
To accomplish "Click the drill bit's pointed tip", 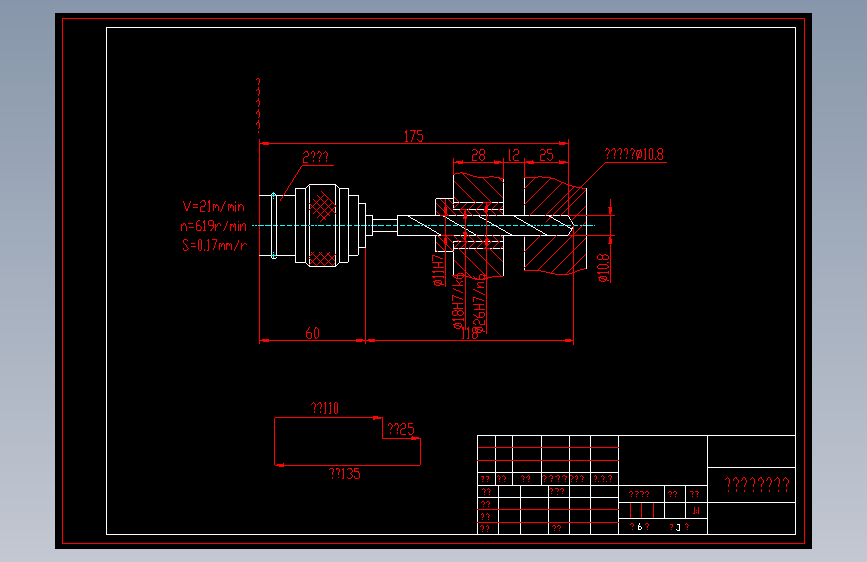I will pyautogui.click(x=571, y=226).
